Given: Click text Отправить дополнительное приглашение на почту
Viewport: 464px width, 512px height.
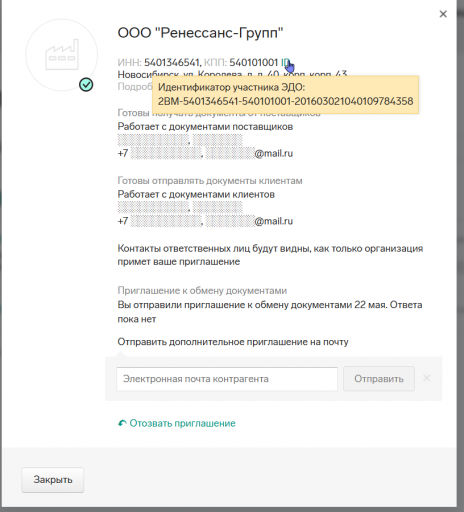Looking at the screenshot, I should point(233,342).
